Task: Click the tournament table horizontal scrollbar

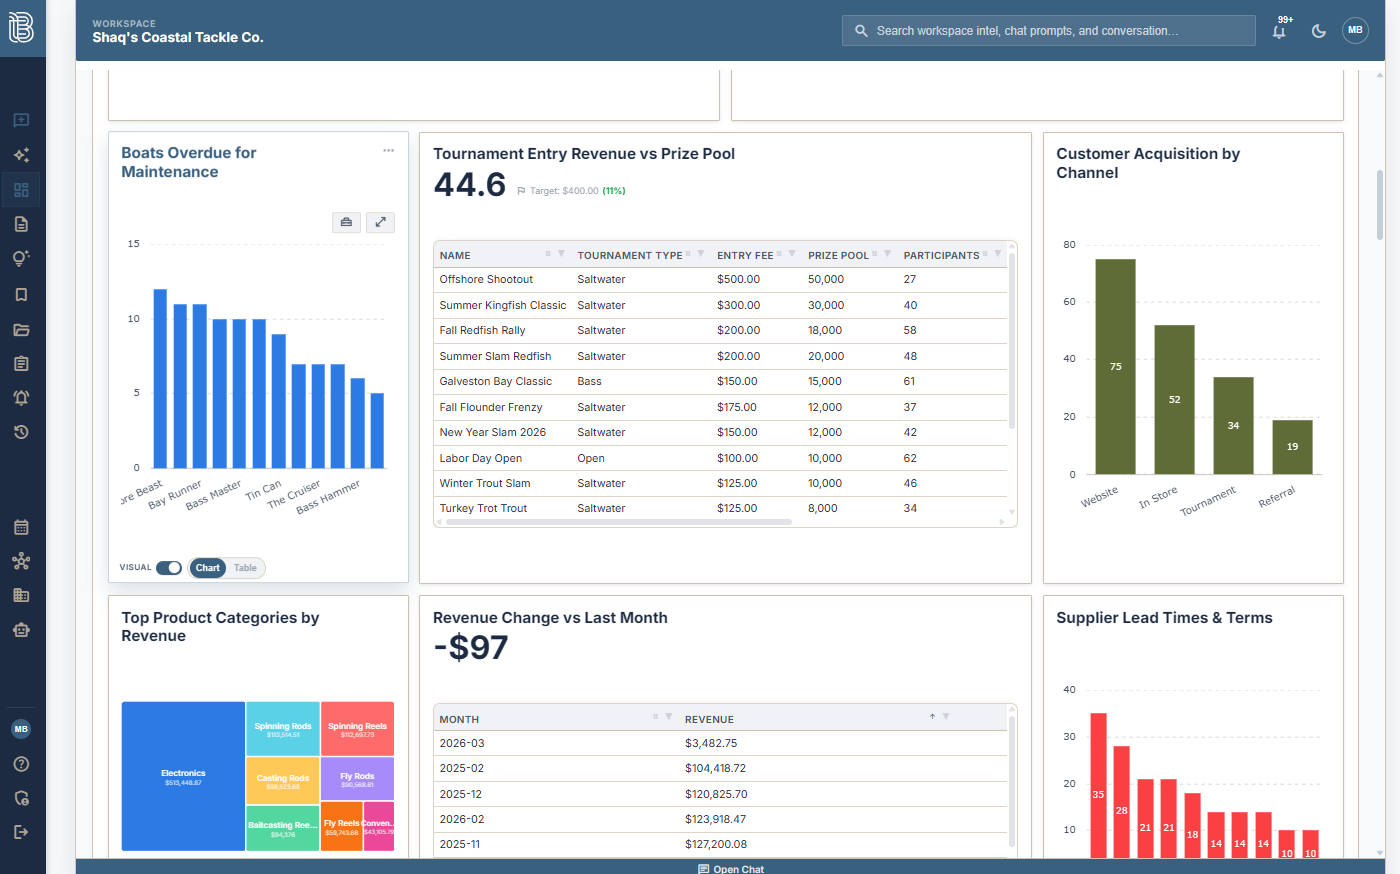Action: pyautogui.click(x=619, y=522)
